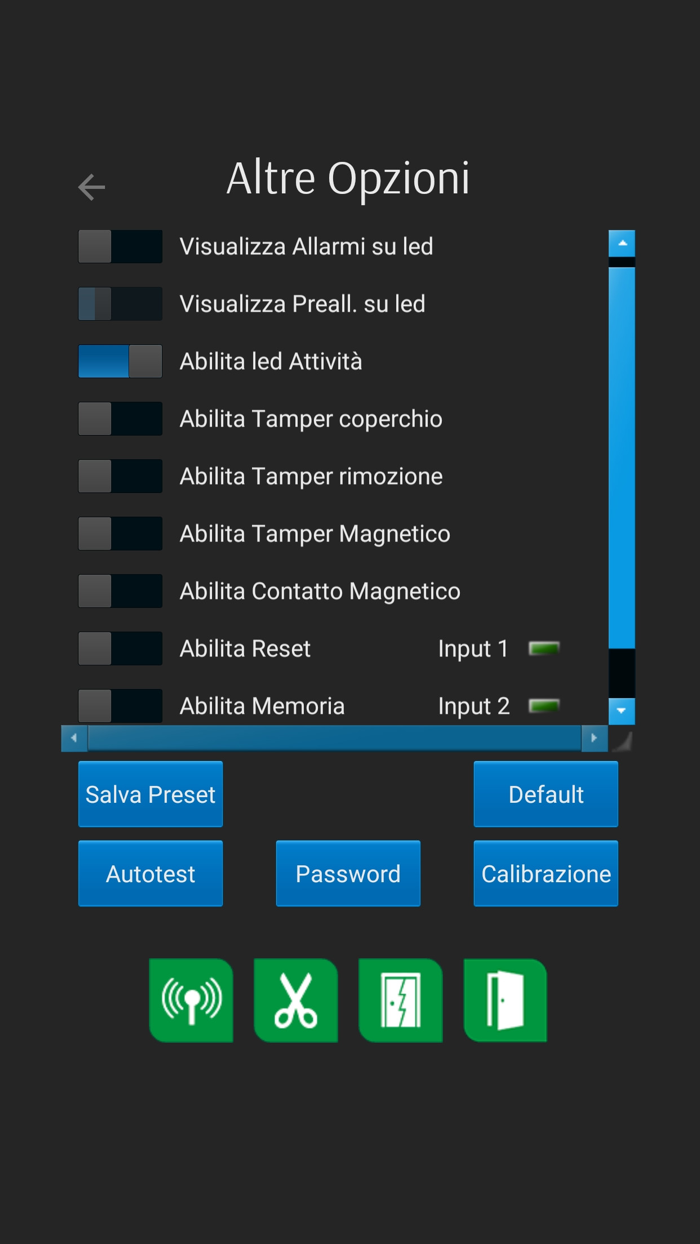Enable Visualizza Allarmi su led
This screenshot has height=1244, width=700.
(x=120, y=246)
